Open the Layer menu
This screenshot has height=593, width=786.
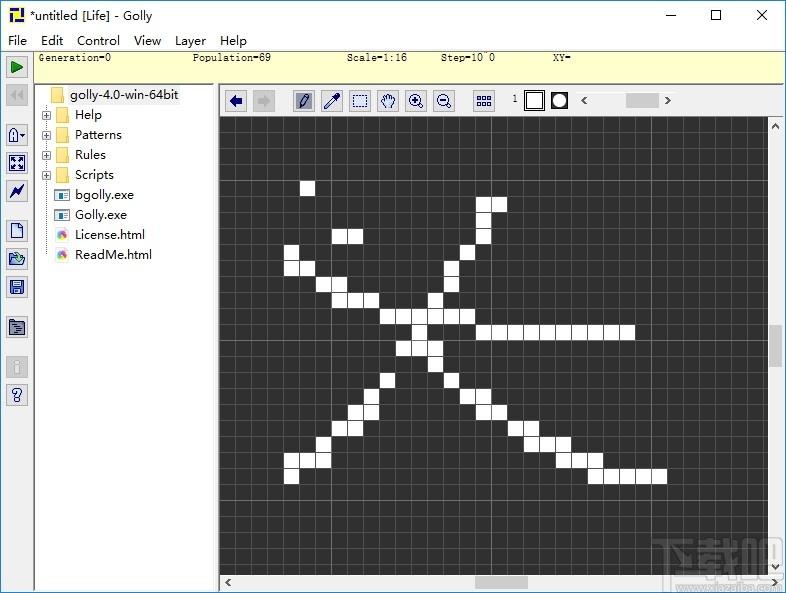click(x=190, y=41)
